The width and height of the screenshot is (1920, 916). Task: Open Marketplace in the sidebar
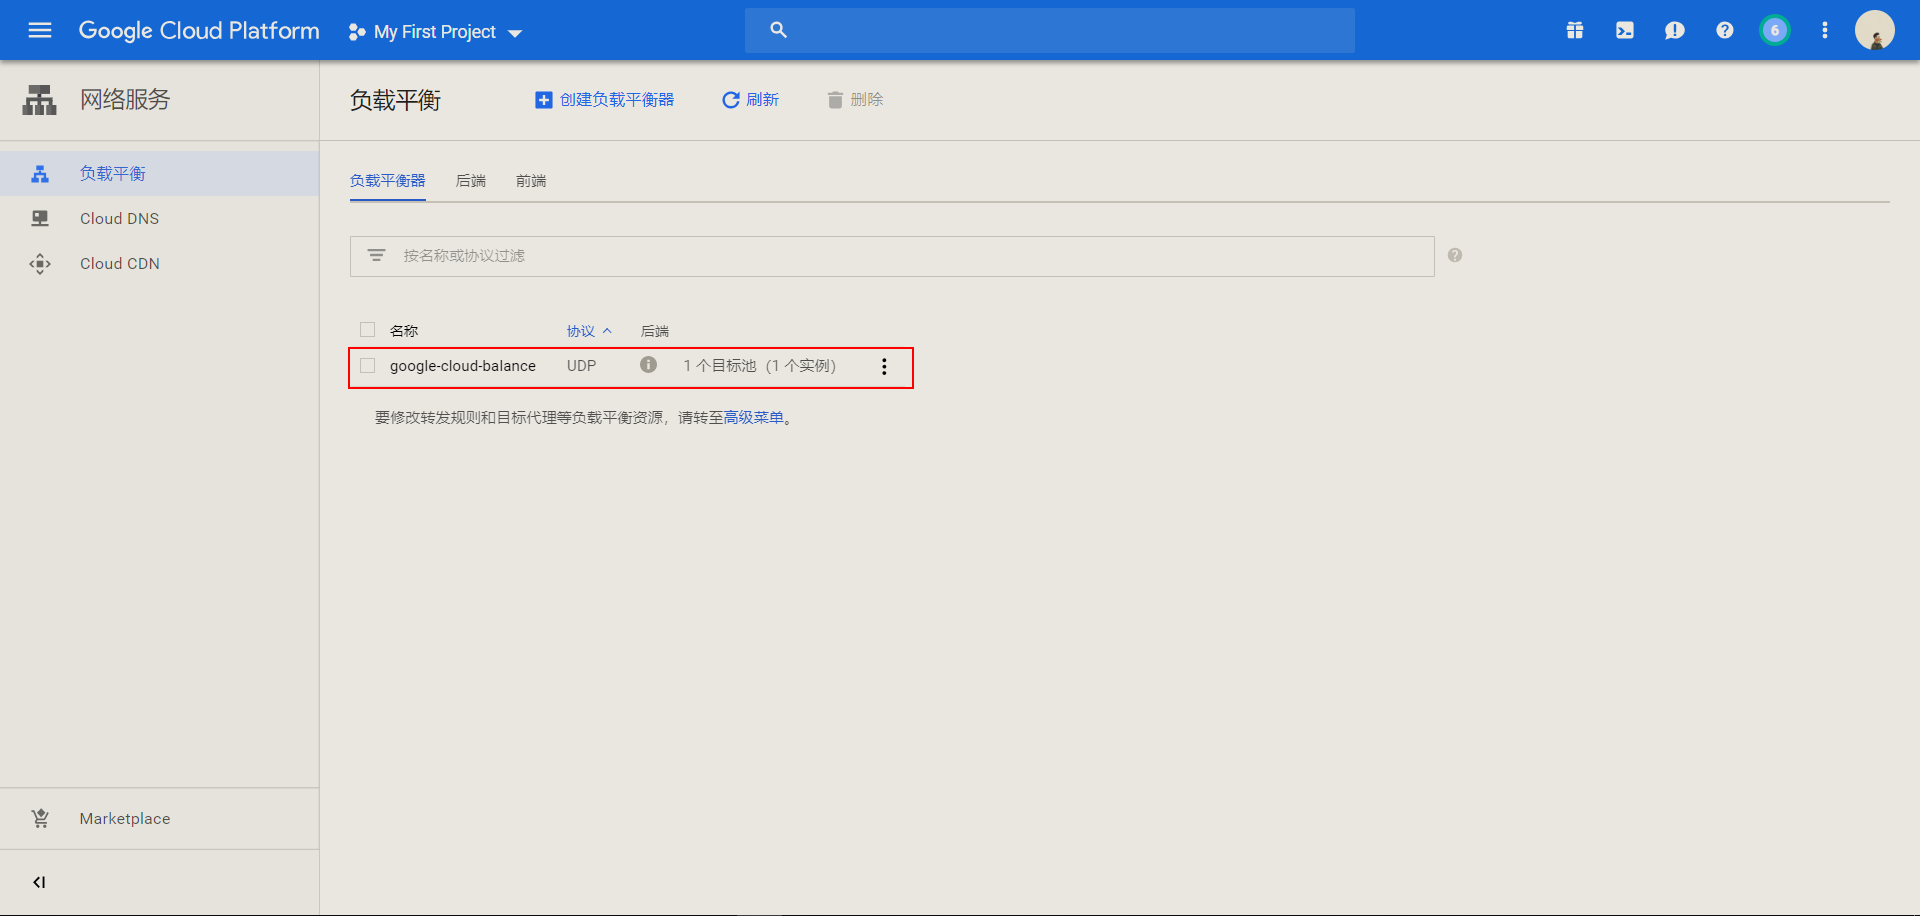pos(160,818)
